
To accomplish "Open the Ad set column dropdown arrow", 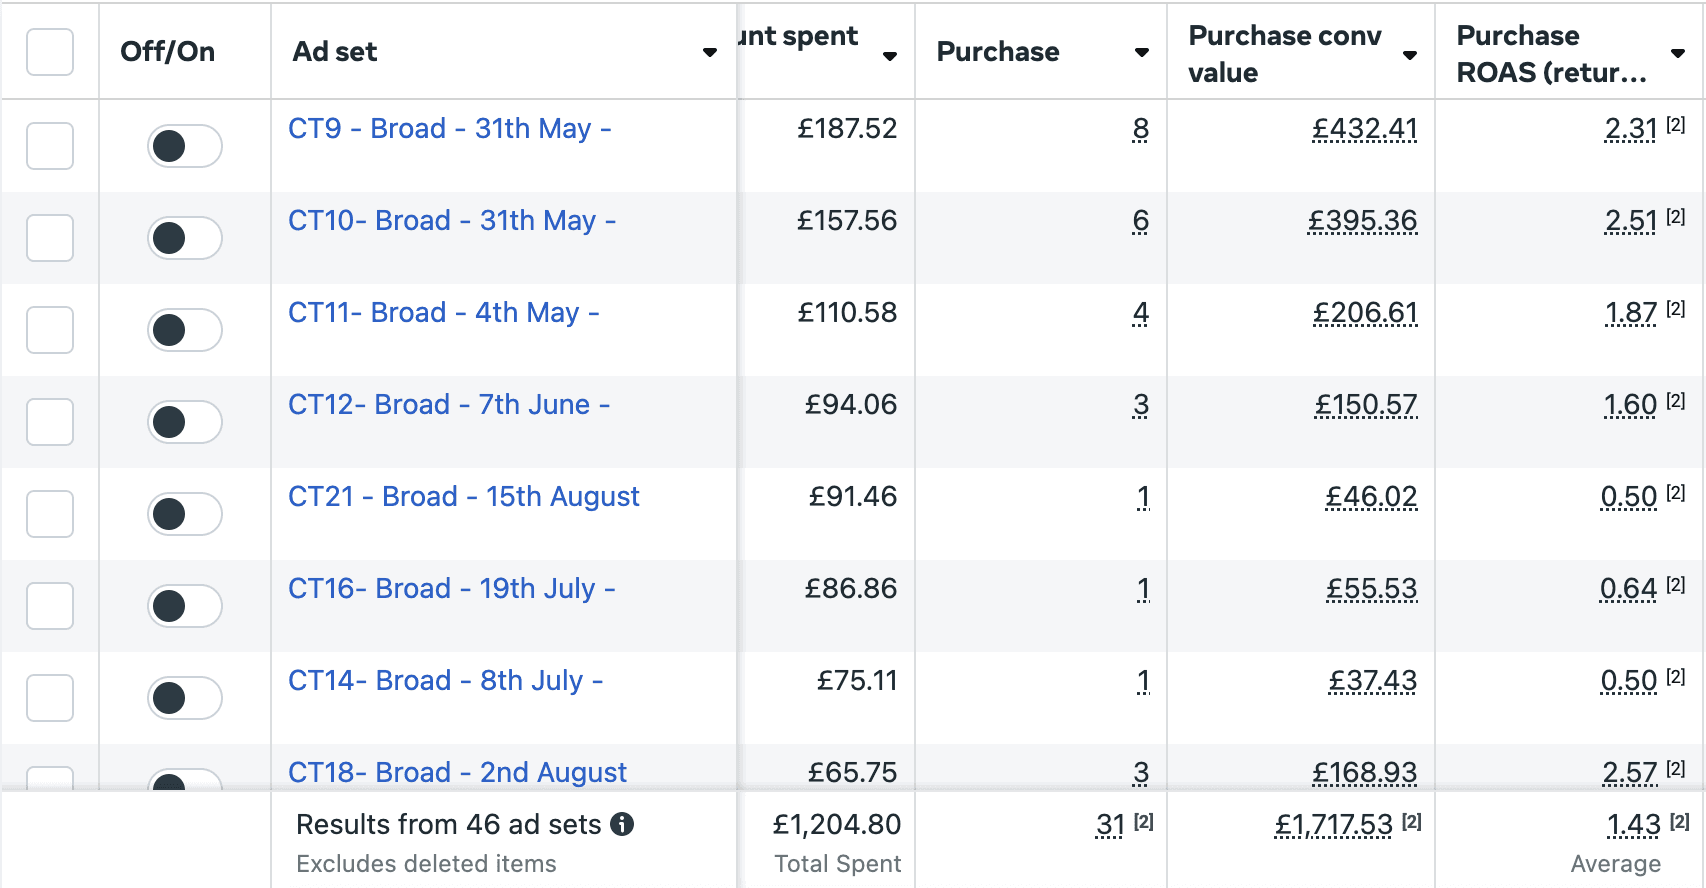I will [x=710, y=52].
